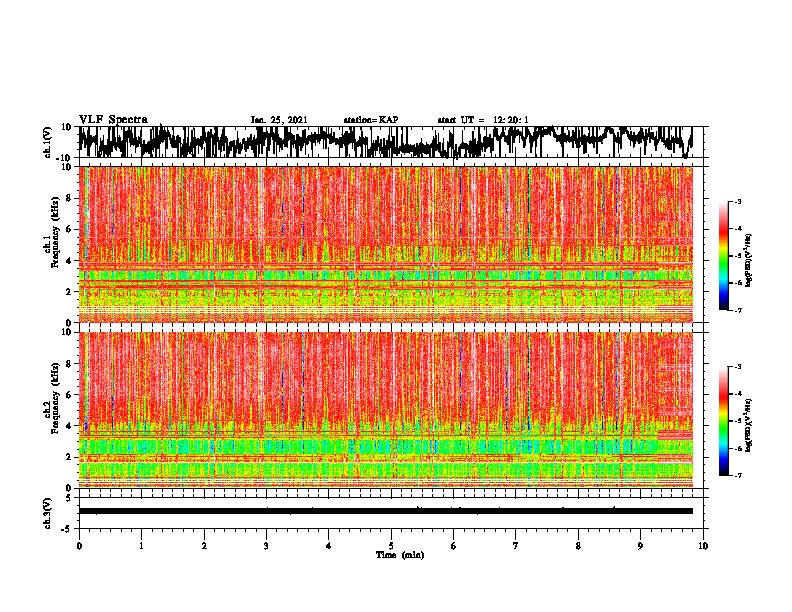Click time axis tick label '3'
The height and width of the screenshot is (612, 792).
266,546
